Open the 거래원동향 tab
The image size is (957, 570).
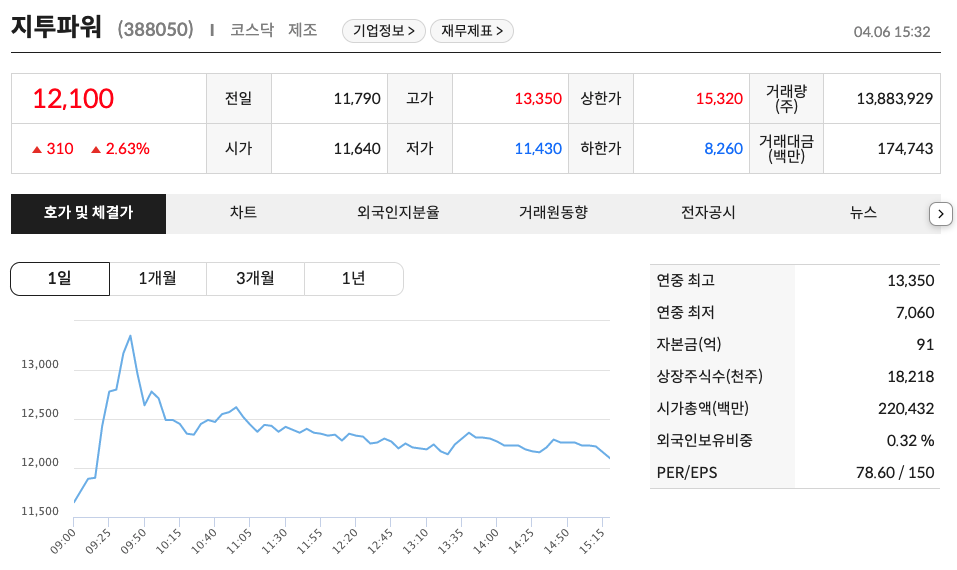(553, 213)
